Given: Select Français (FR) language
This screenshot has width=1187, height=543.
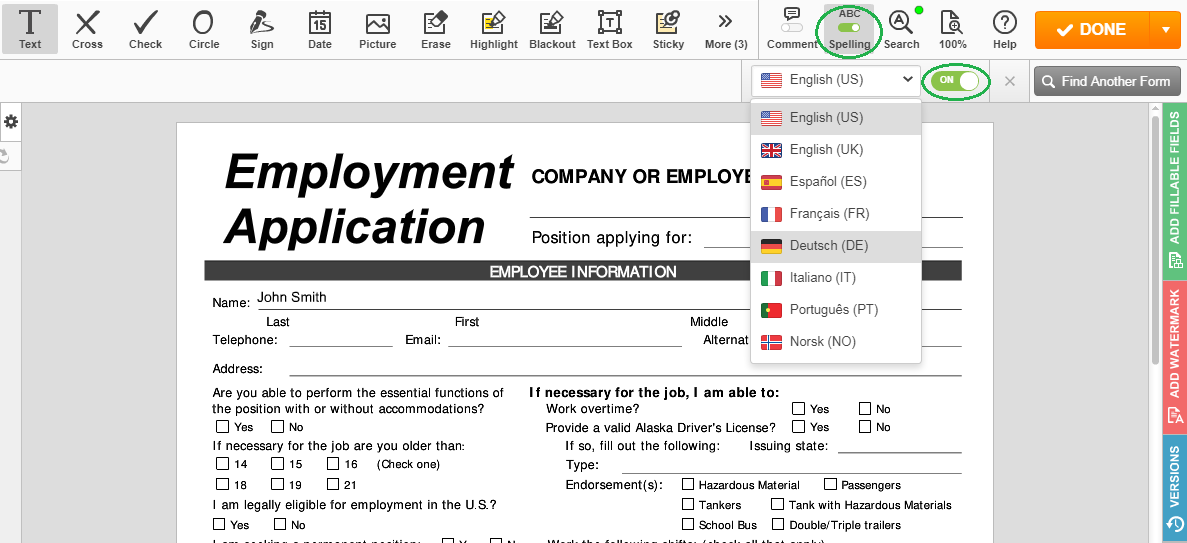Looking at the screenshot, I should pyautogui.click(x=836, y=214).
